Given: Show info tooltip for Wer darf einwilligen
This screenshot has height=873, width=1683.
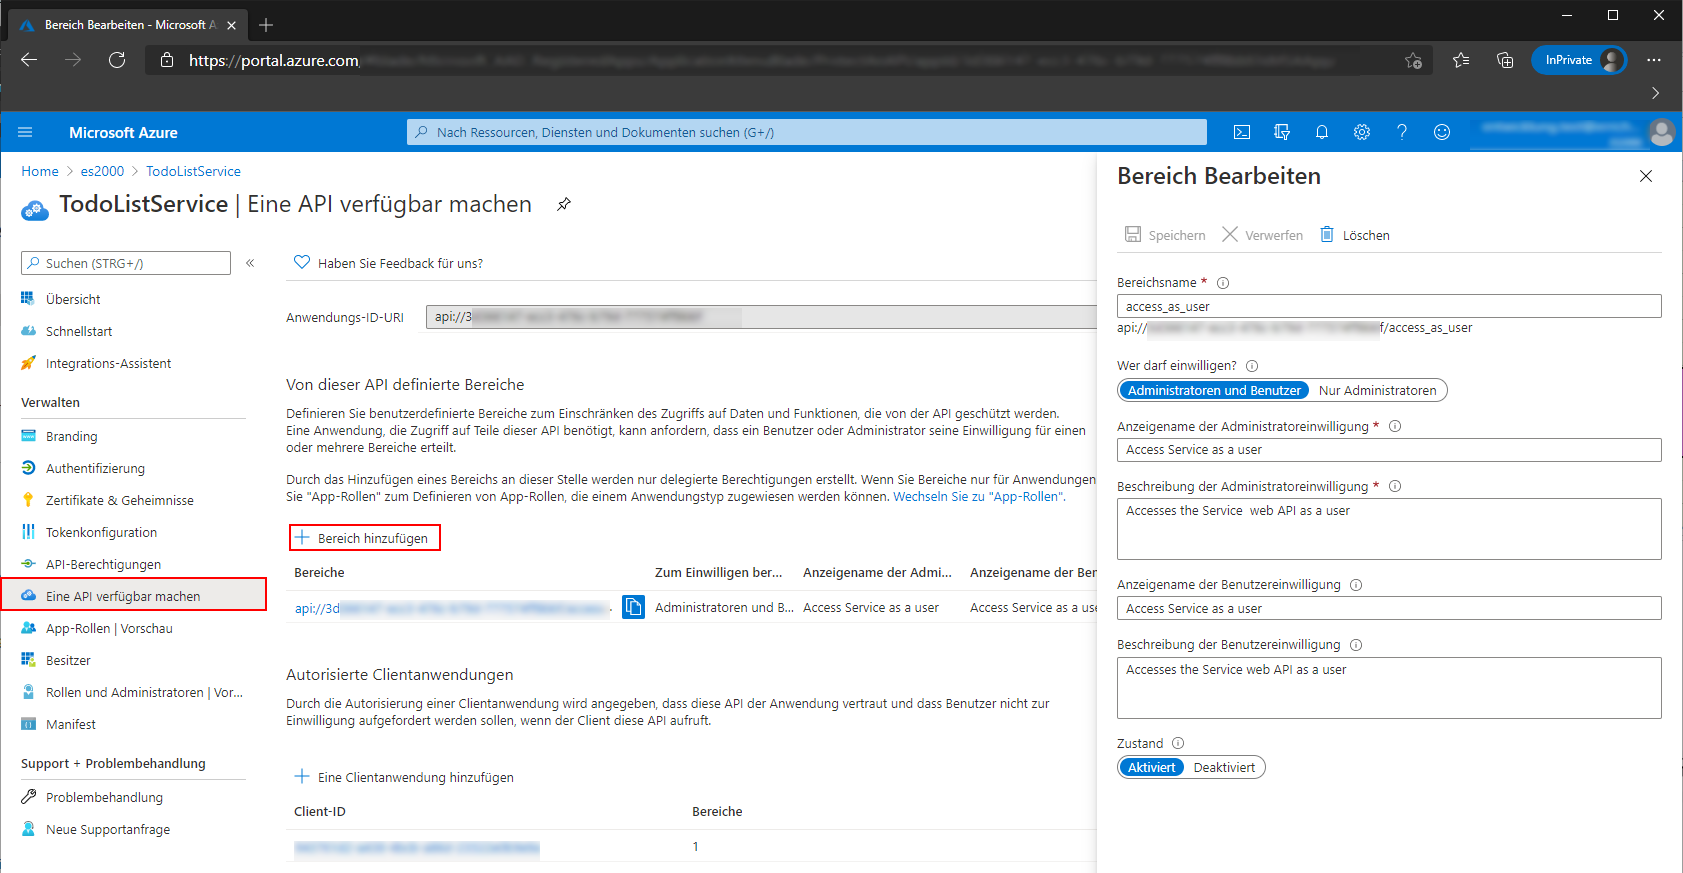Looking at the screenshot, I should 1252,366.
